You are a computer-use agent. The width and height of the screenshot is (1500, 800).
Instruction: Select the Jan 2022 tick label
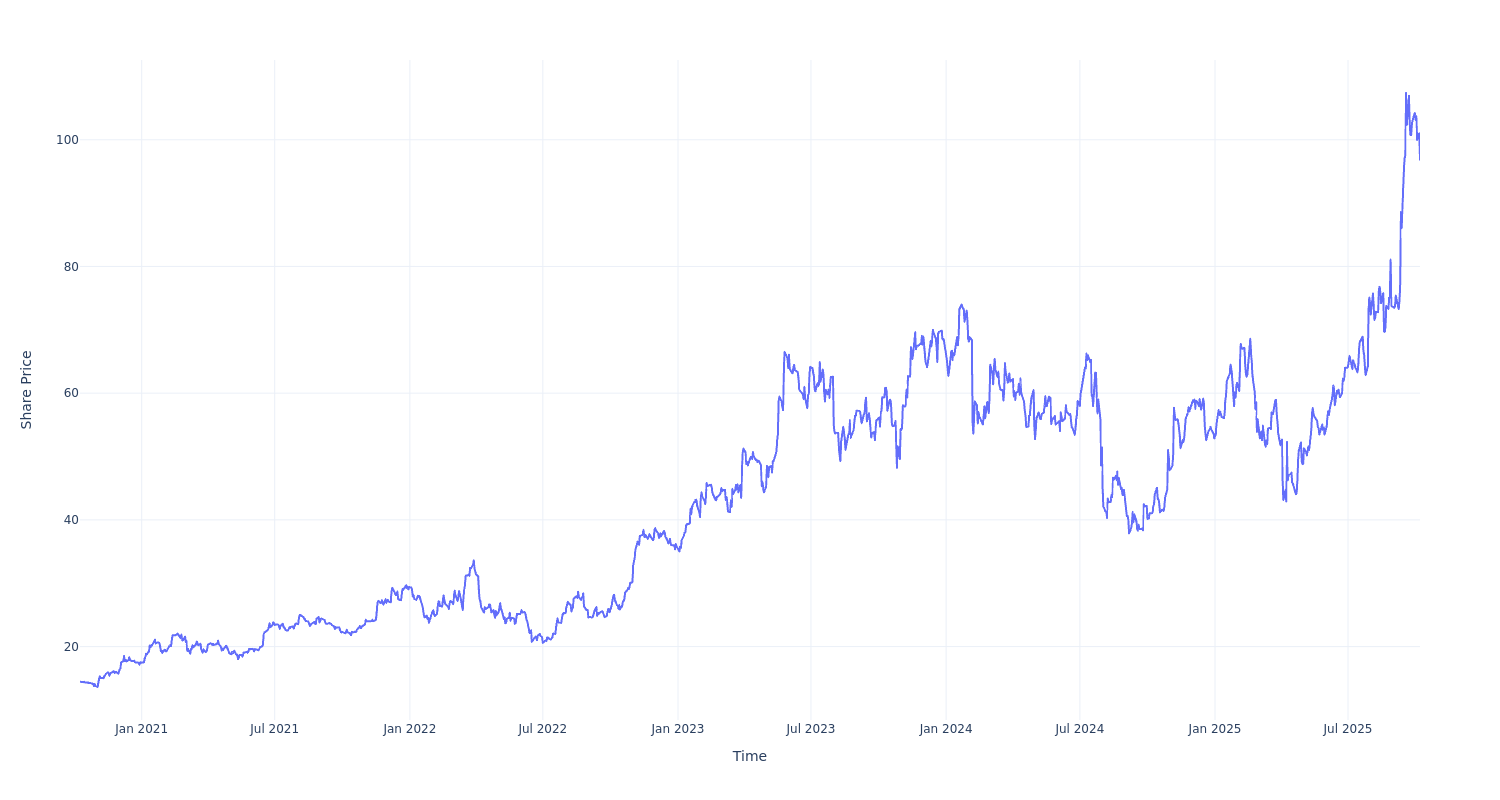[x=409, y=729]
